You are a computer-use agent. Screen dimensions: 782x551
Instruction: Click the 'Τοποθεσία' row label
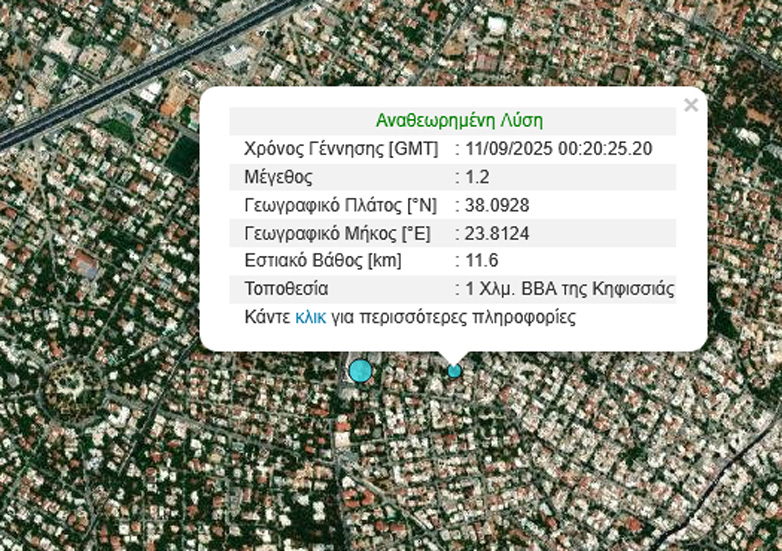coord(286,289)
